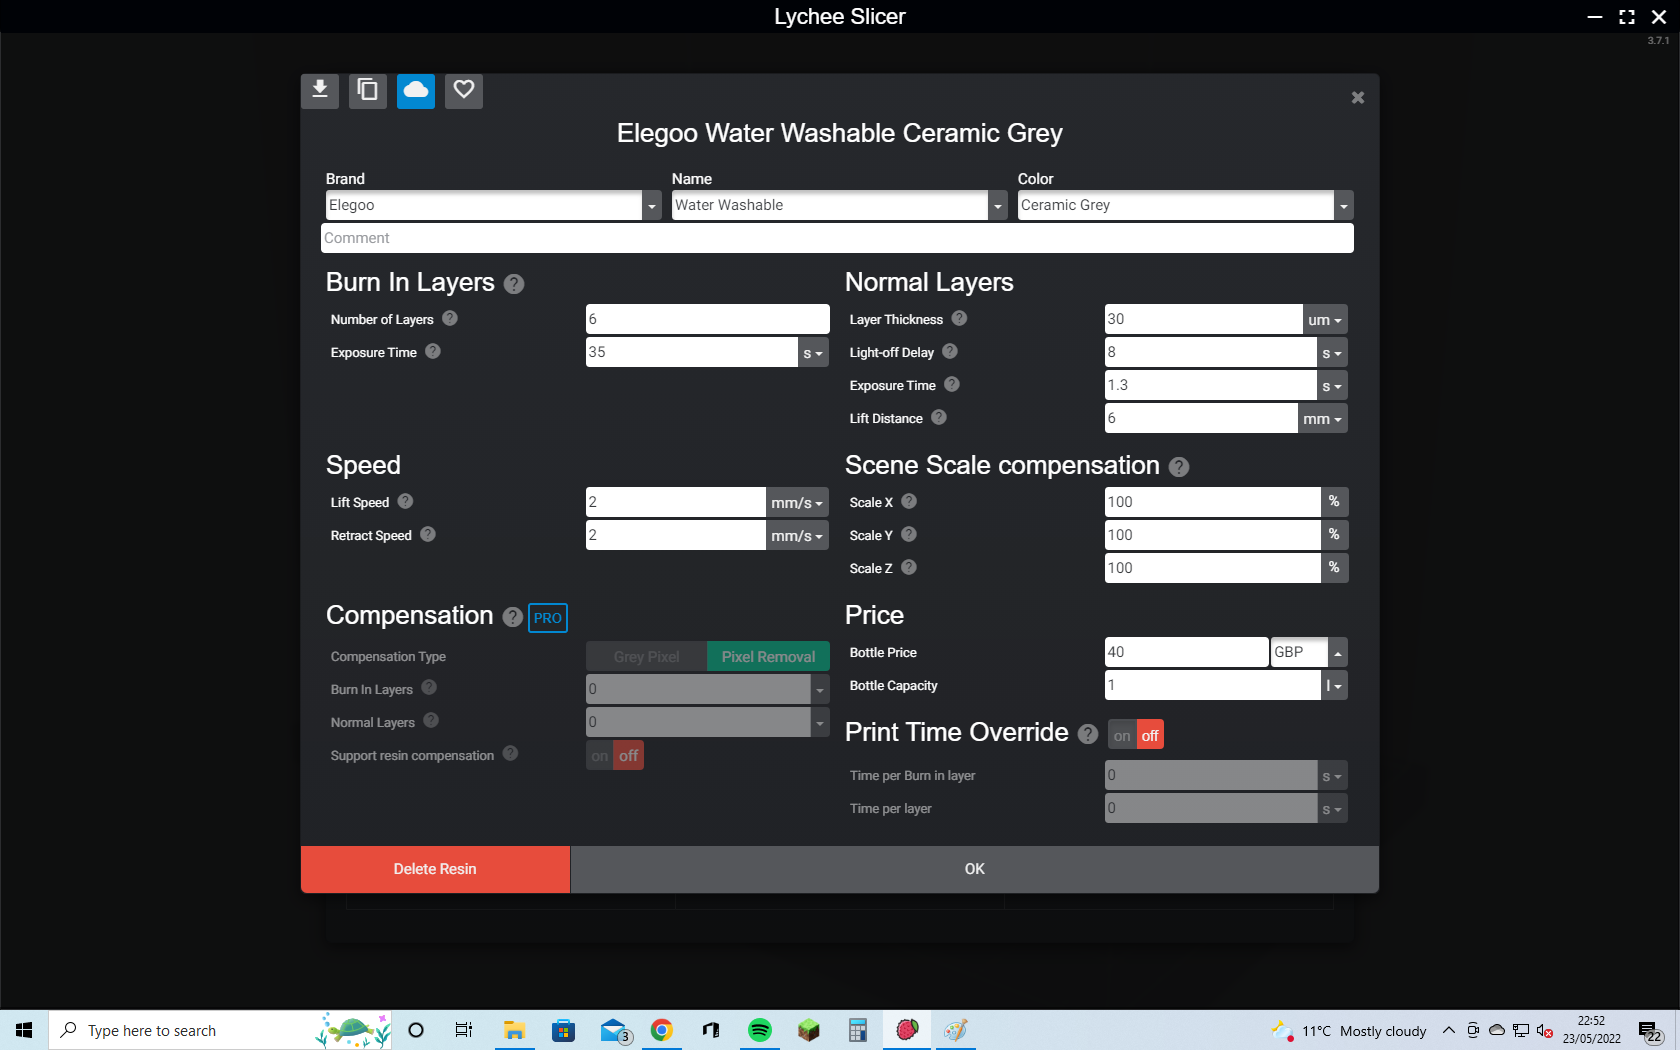Open the help icon beside Burn In Layers heading
1680x1050 pixels.
point(514,284)
